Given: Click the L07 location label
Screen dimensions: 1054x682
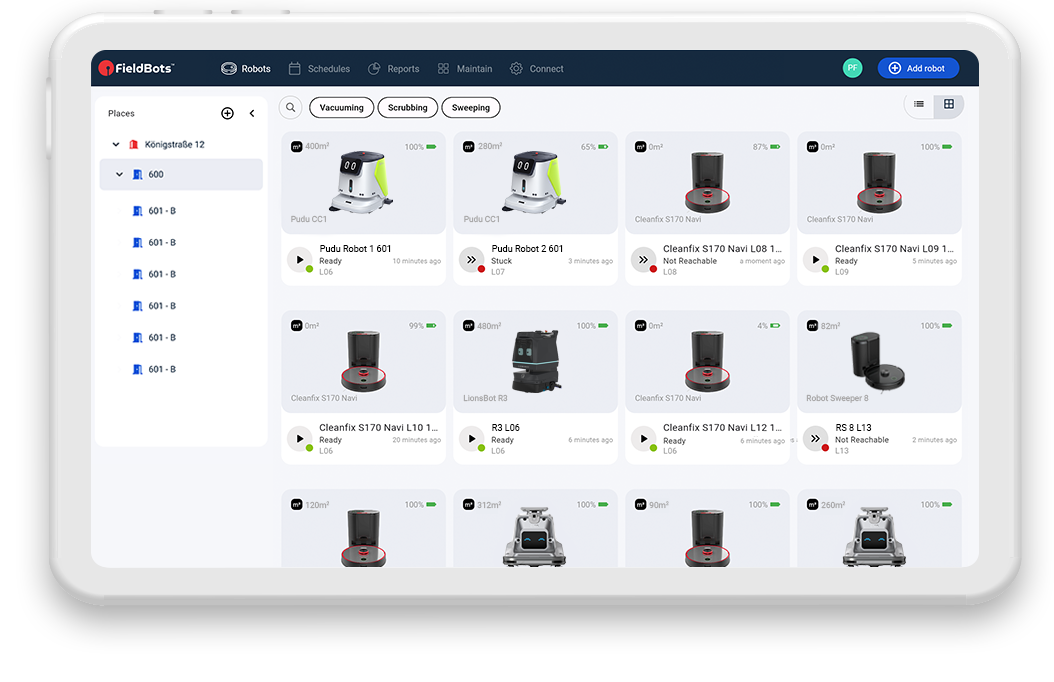Looking at the screenshot, I should point(498,272).
